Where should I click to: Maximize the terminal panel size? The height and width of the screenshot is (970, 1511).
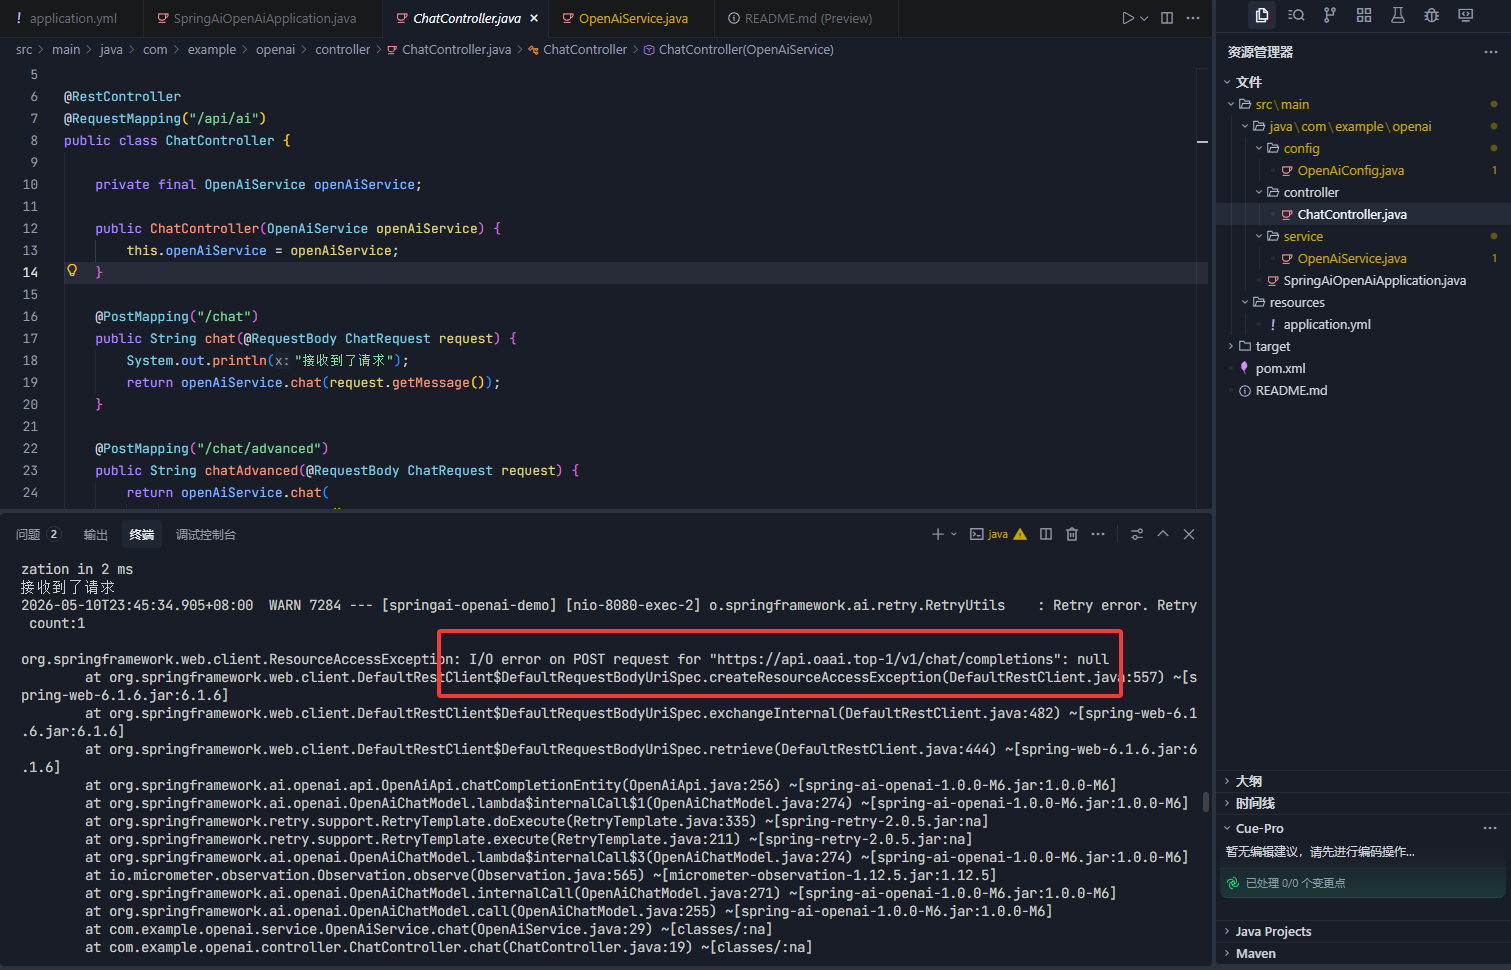click(x=1163, y=535)
